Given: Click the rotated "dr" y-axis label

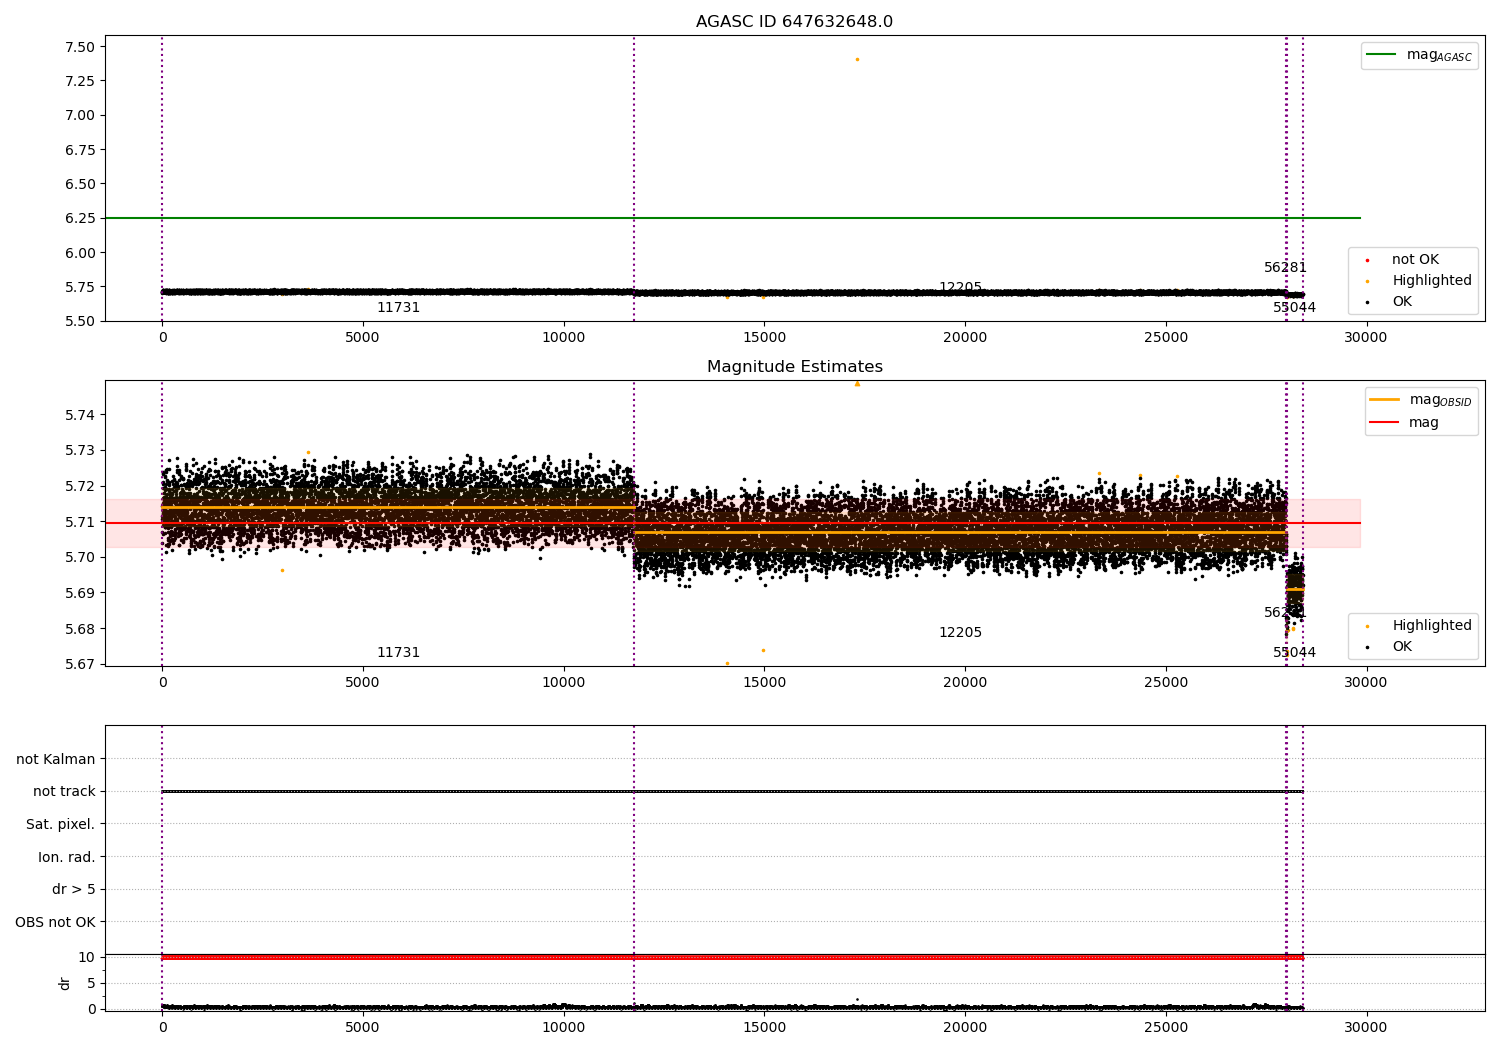Looking at the screenshot, I should coord(65,983).
